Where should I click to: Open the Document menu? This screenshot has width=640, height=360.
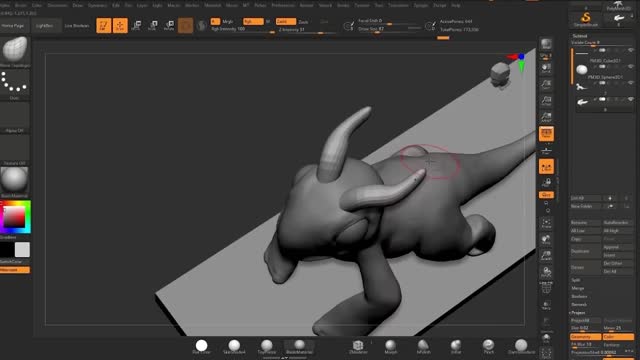point(58,5)
